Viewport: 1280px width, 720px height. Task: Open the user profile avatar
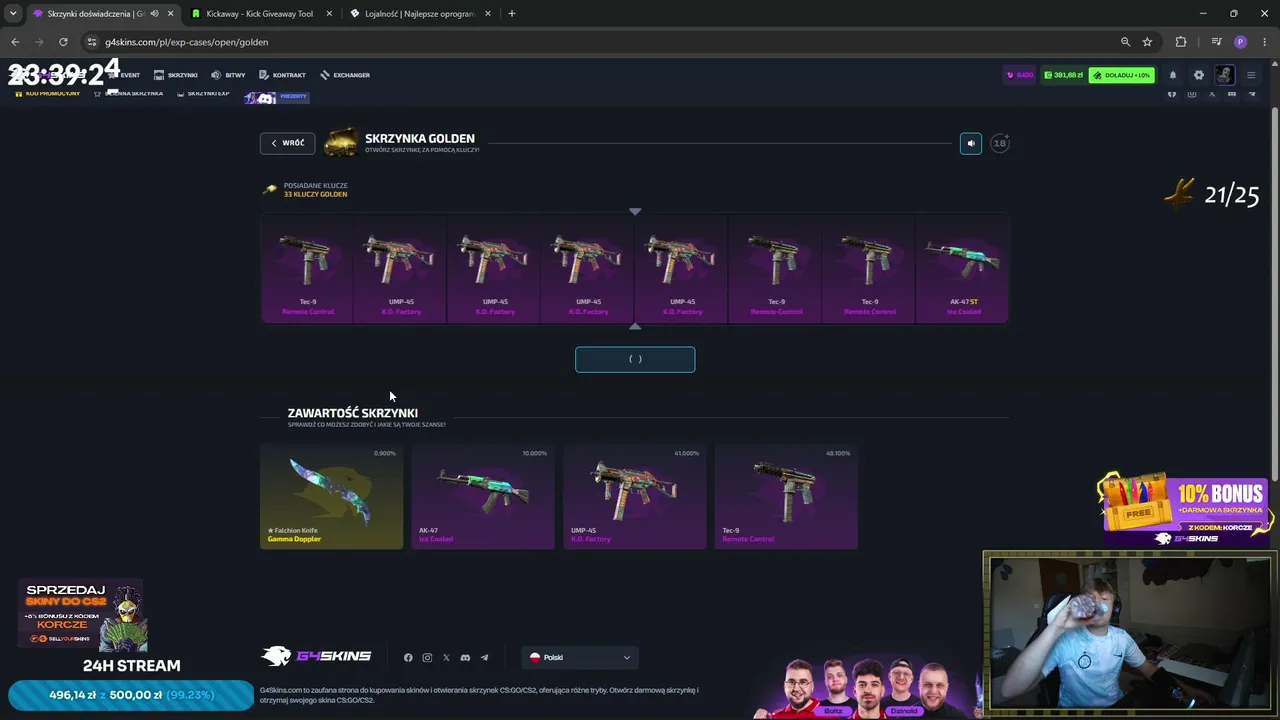(x=1225, y=75)
